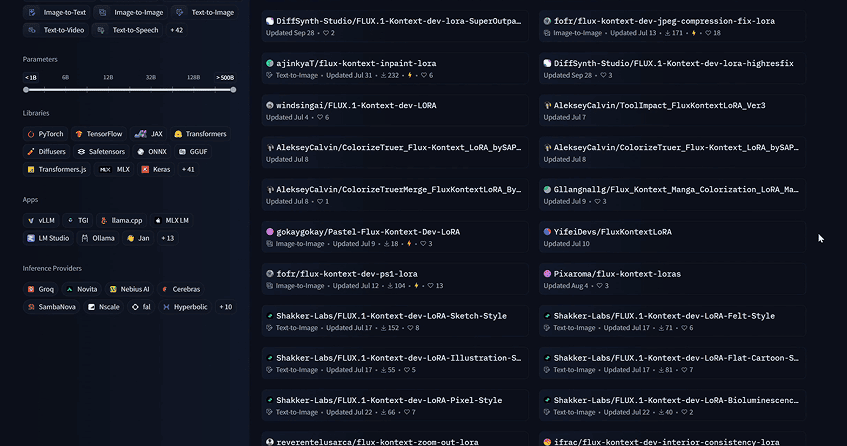
Task: Toggle the GGUF library filter
Action: click(x=193, y=152)
